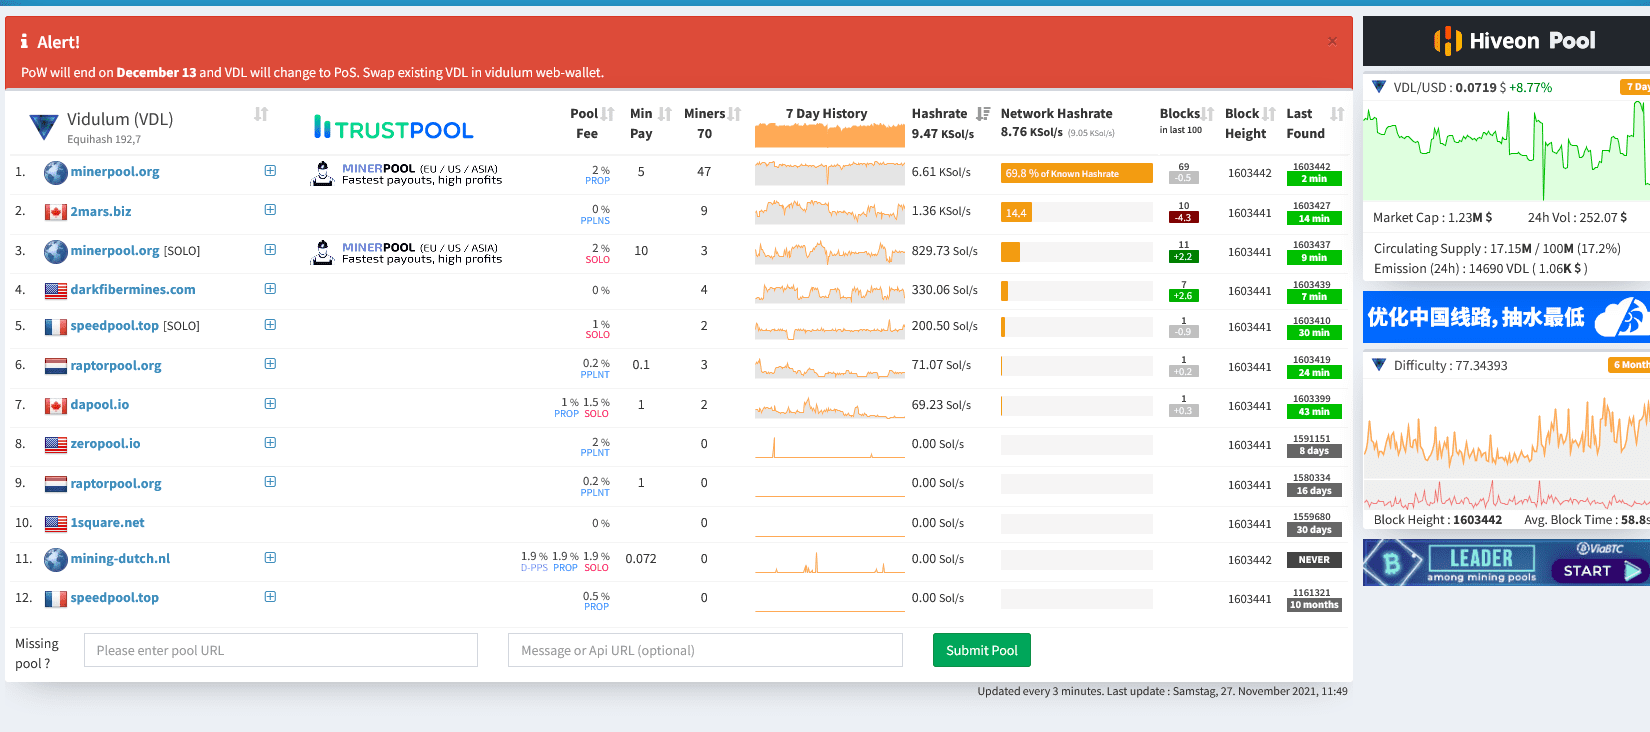Click START on ViaBTC Leader ad
Viewport: 1650px width, 732px height.
click(x=1598, y=571)
